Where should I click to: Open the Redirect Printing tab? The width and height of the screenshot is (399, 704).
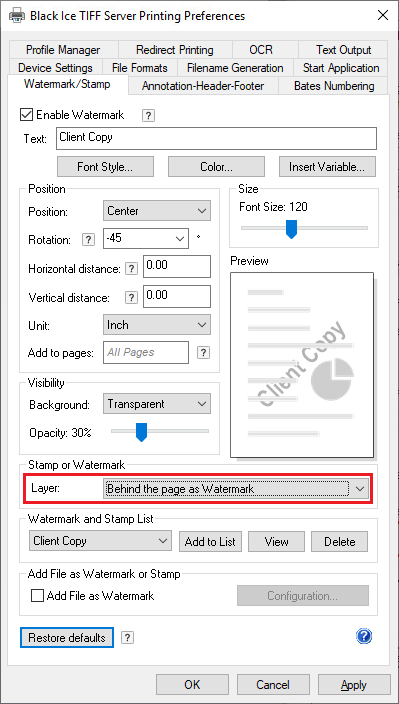click(175, 49)
